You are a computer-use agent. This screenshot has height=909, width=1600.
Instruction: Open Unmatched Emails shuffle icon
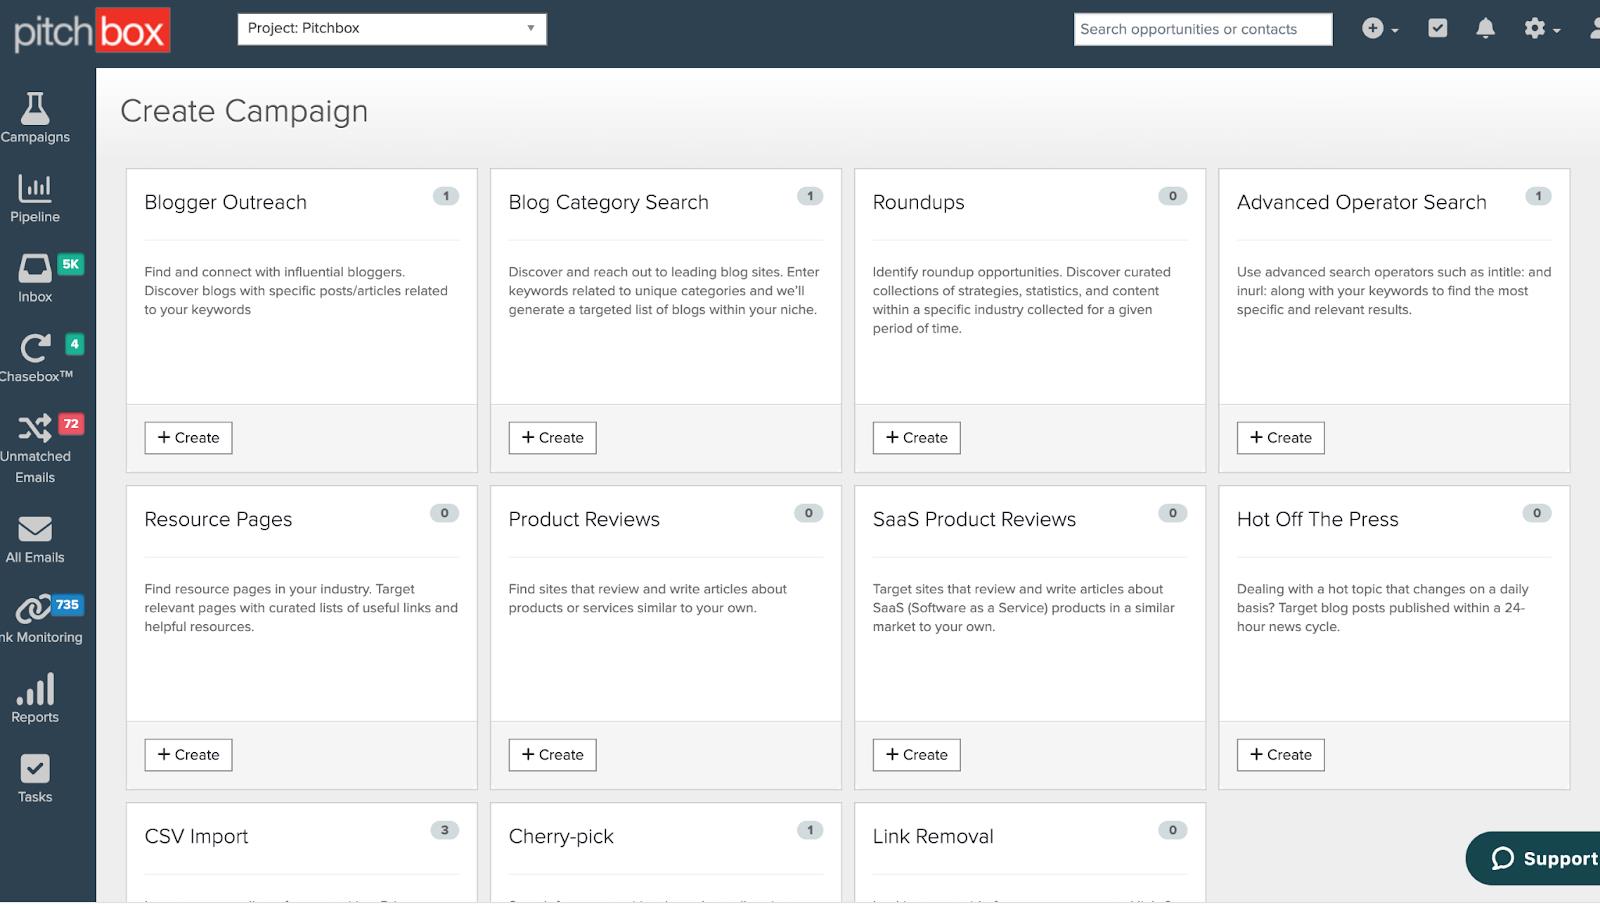[x=35, y=428]
